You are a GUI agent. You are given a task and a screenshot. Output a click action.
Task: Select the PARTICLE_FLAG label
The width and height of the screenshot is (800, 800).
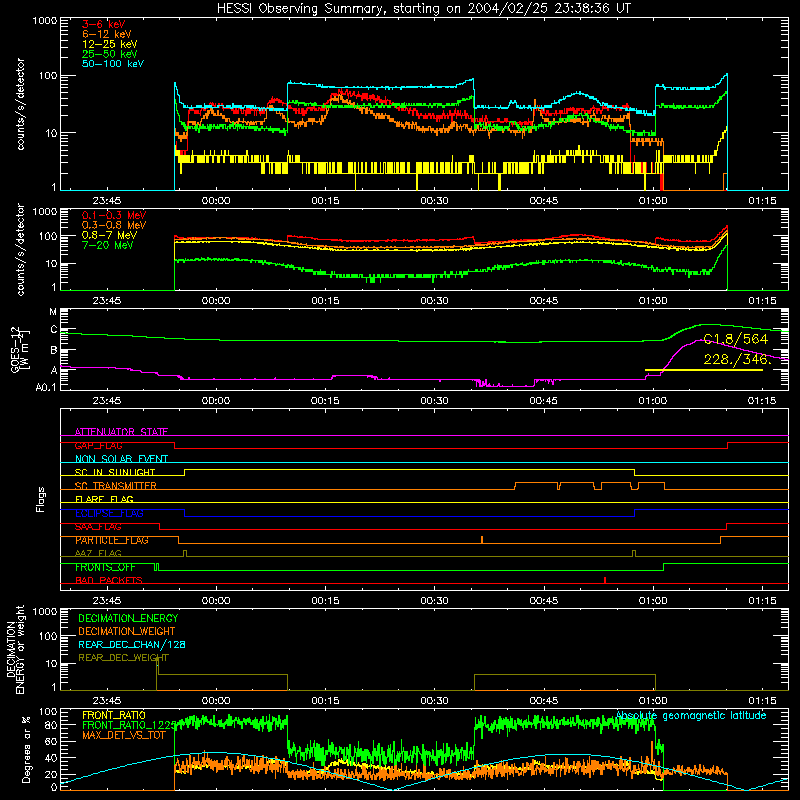point(112,540)
